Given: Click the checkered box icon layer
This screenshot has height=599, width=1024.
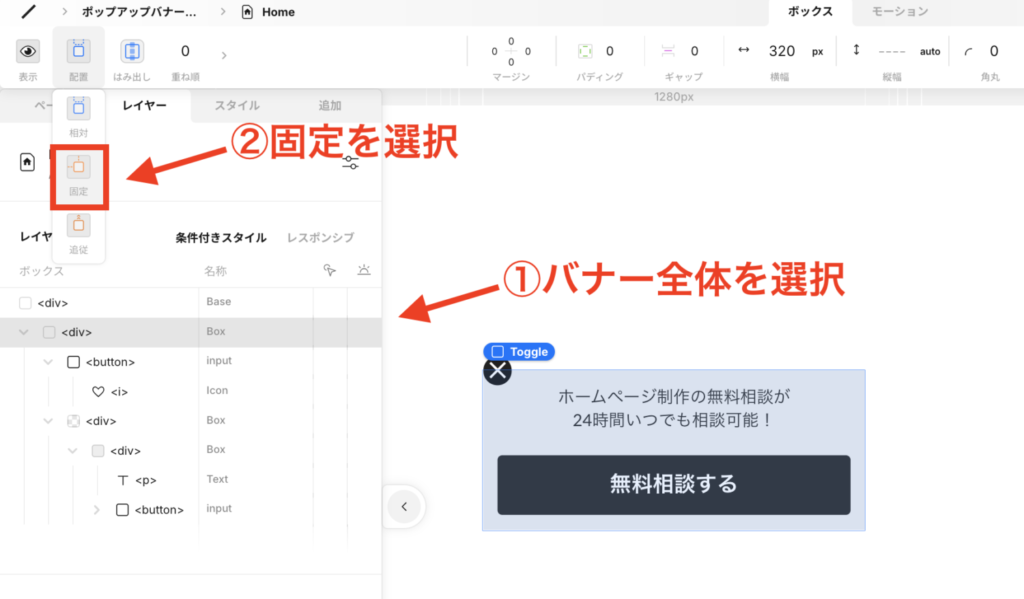Looking at the screenshot, I should [73, 421].
